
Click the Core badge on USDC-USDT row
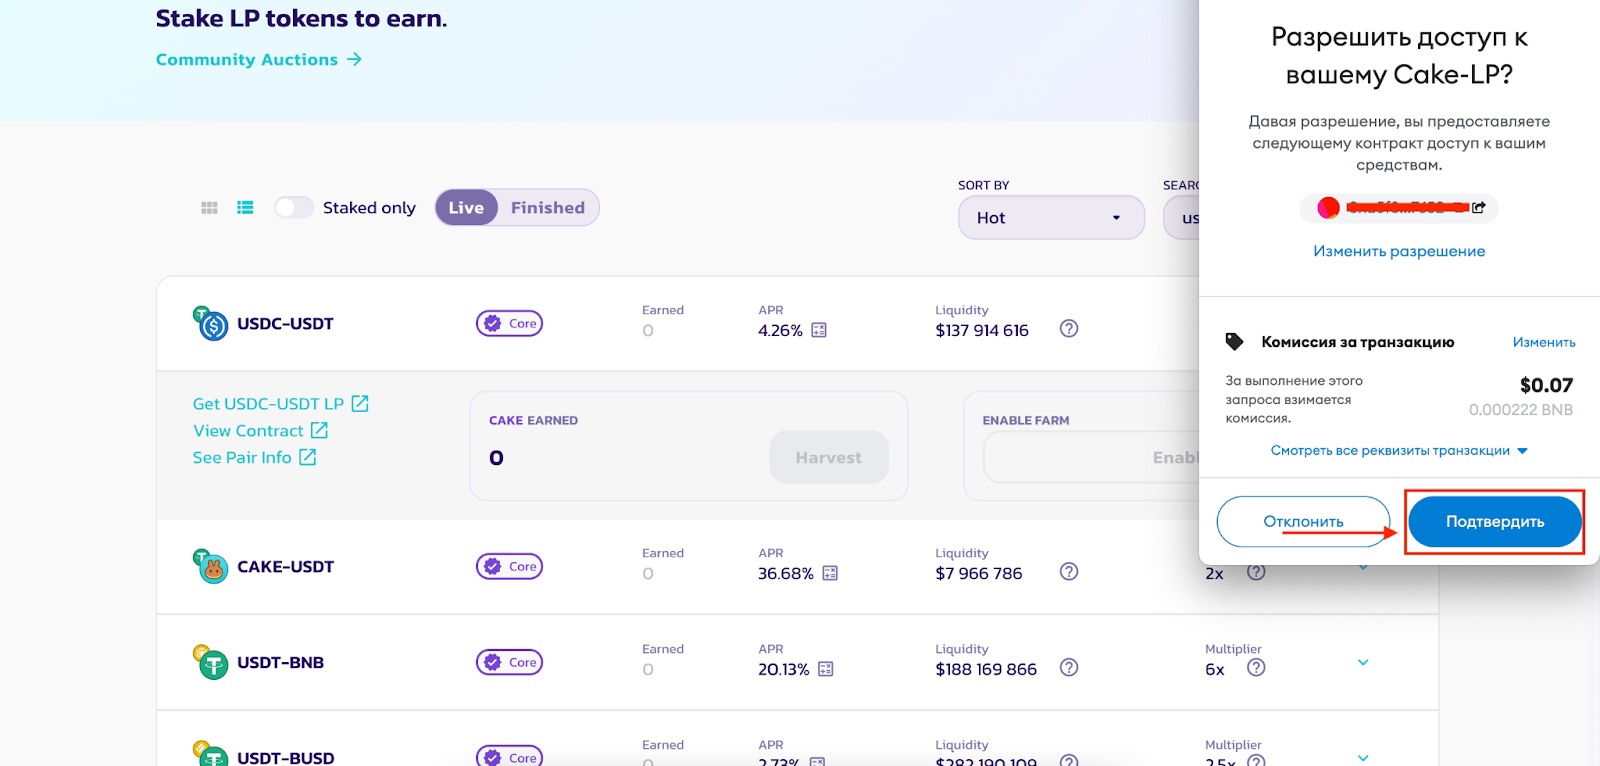pyautogui.click(x=509, y=323)
